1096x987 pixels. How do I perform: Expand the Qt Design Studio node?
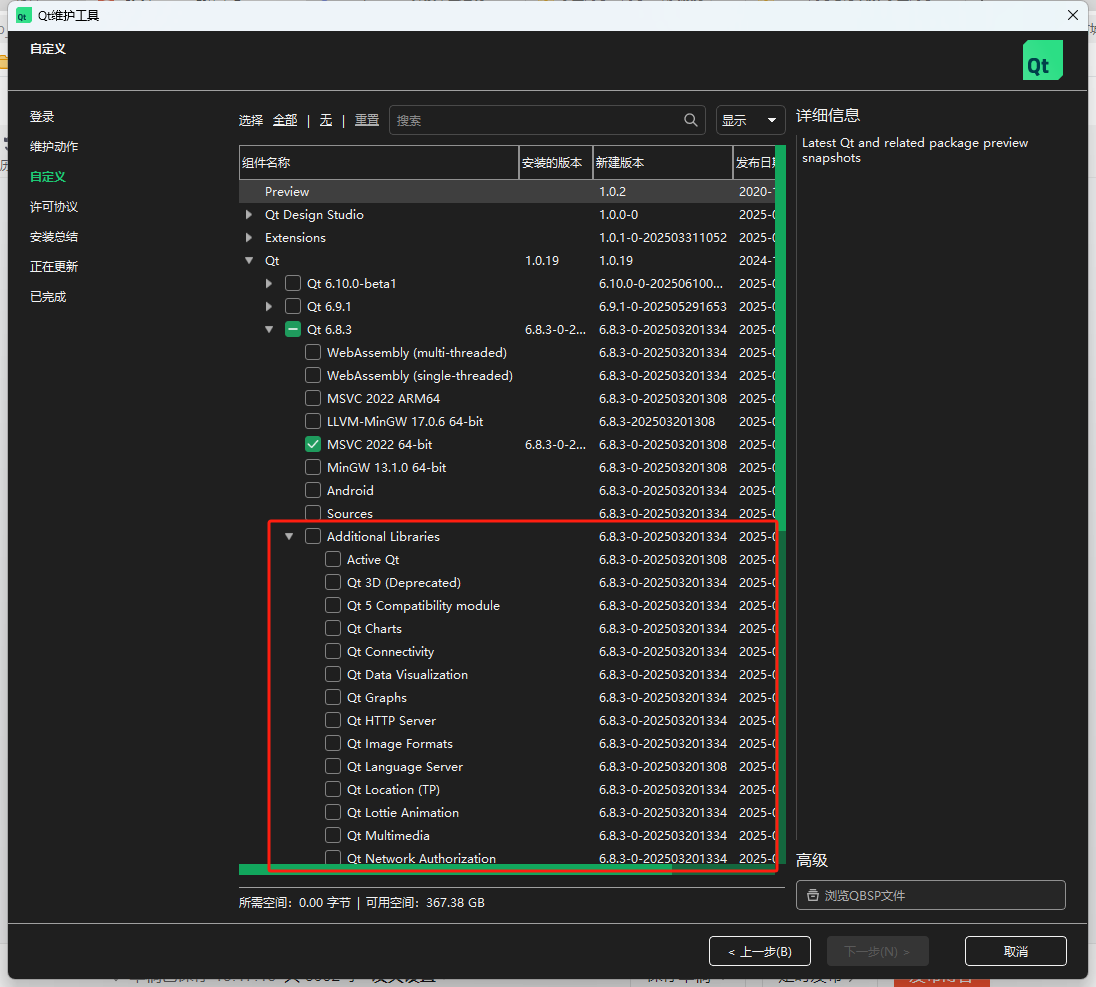pos(249,215)
